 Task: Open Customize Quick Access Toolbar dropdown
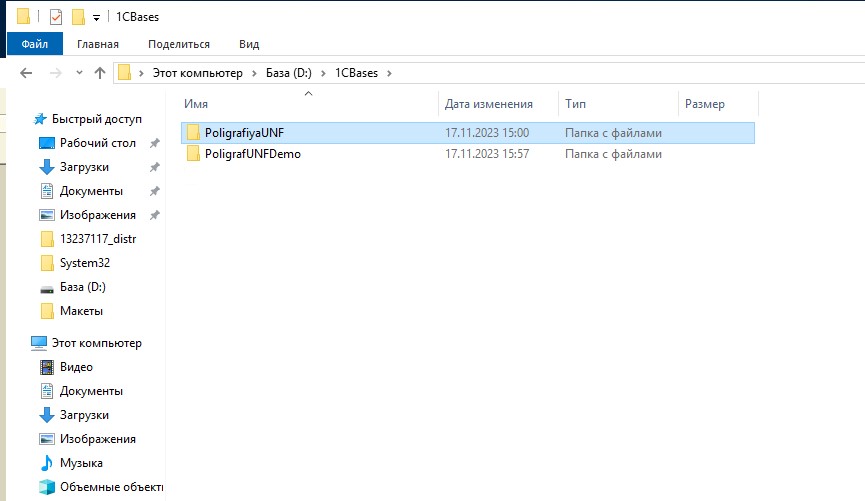tap(96, 18)
